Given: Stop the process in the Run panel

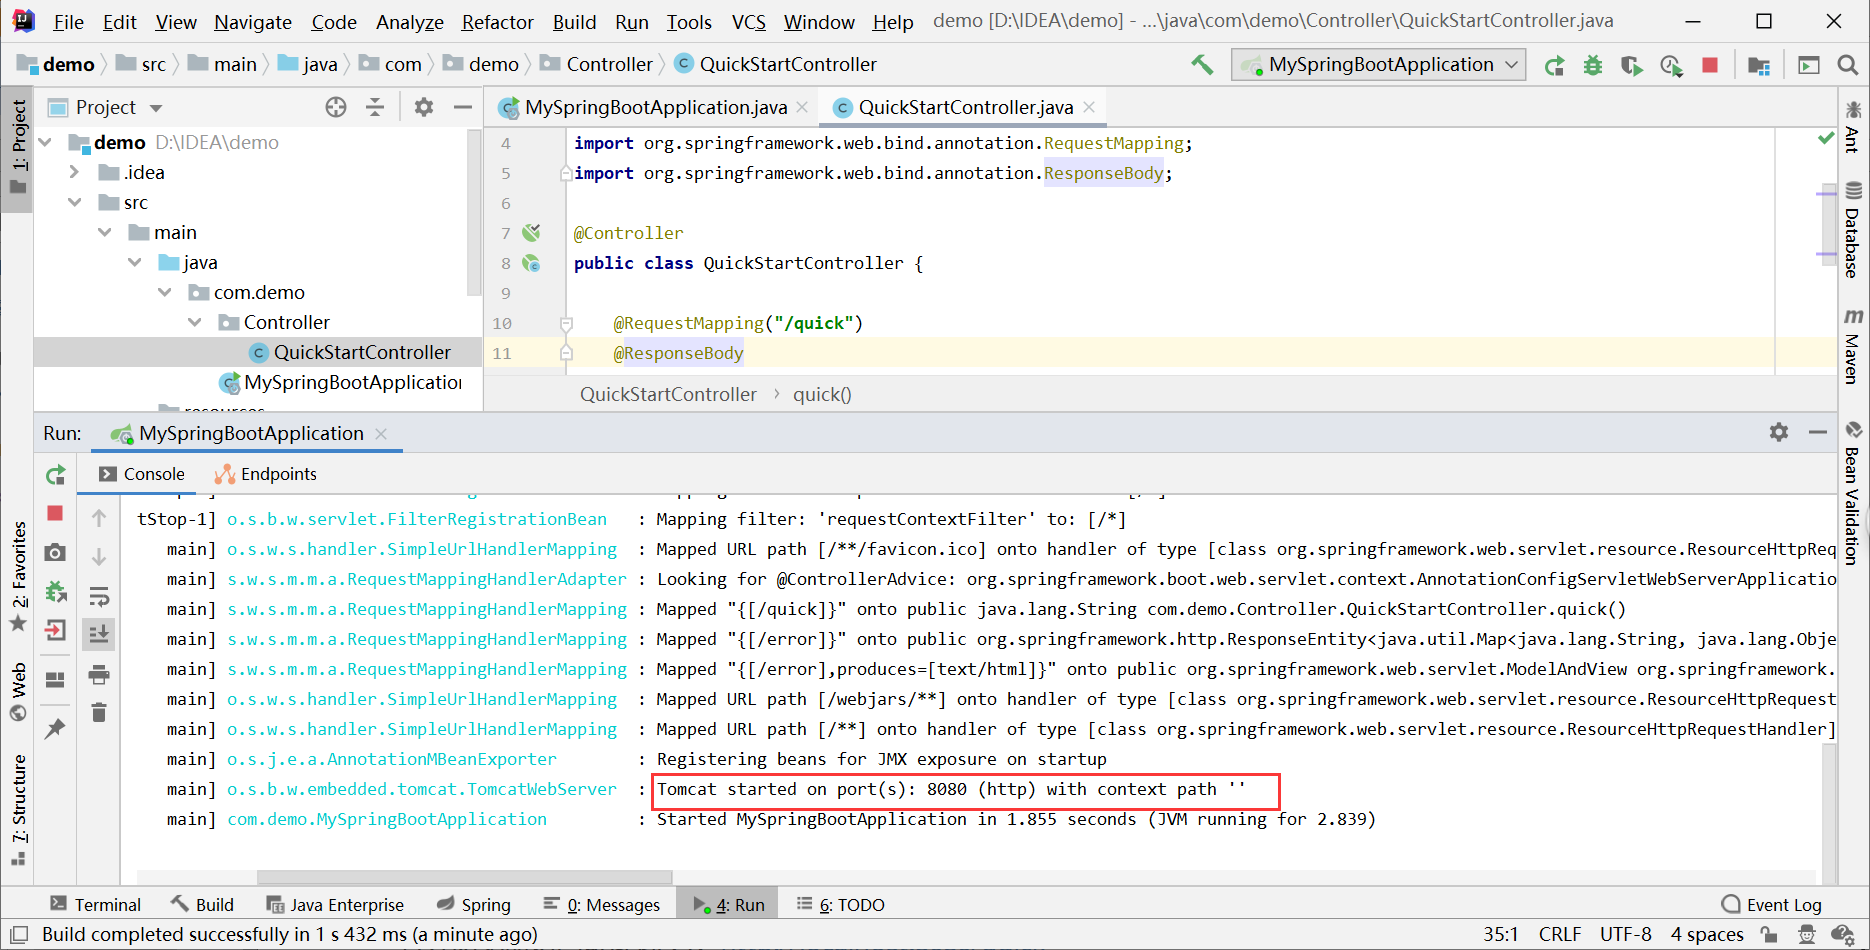Looking at the screenshot, I should pos(55,513).
